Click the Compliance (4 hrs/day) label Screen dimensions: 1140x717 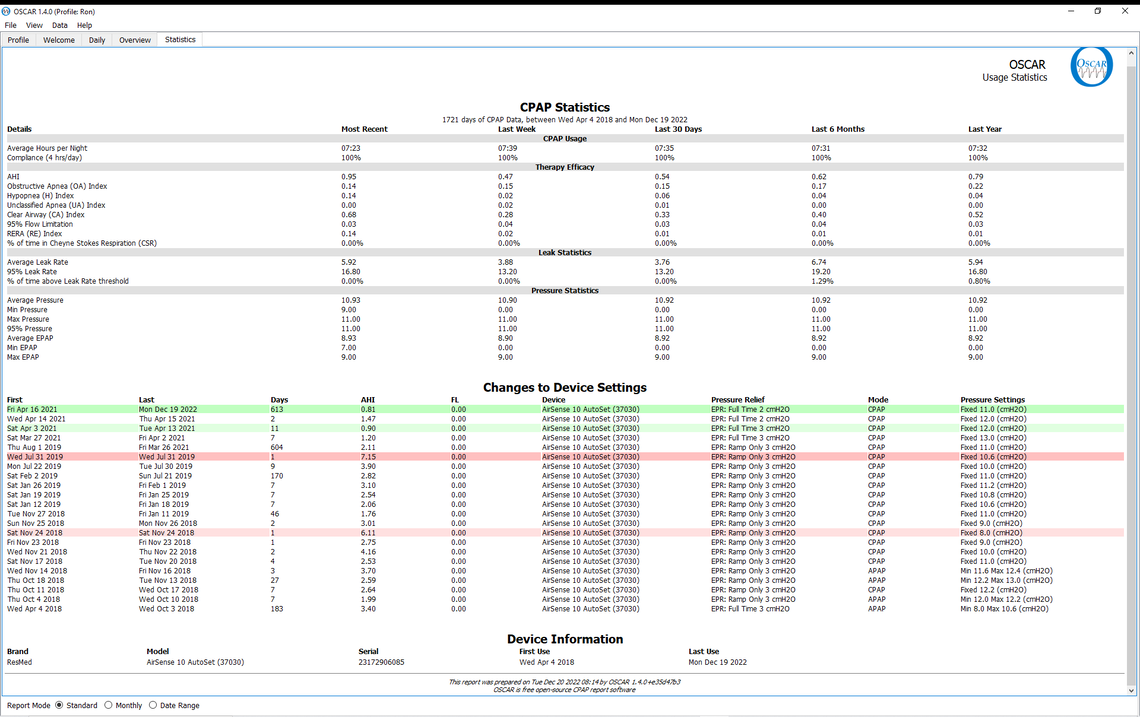coord(44,158)
